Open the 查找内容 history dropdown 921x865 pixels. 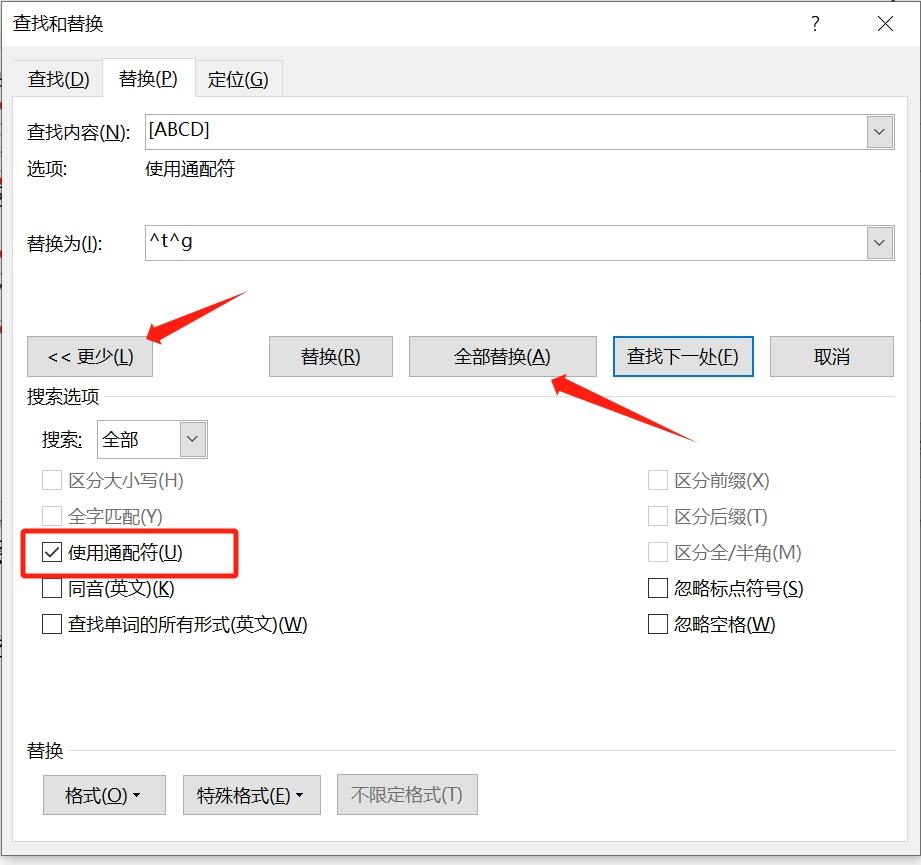click(878, 131)
